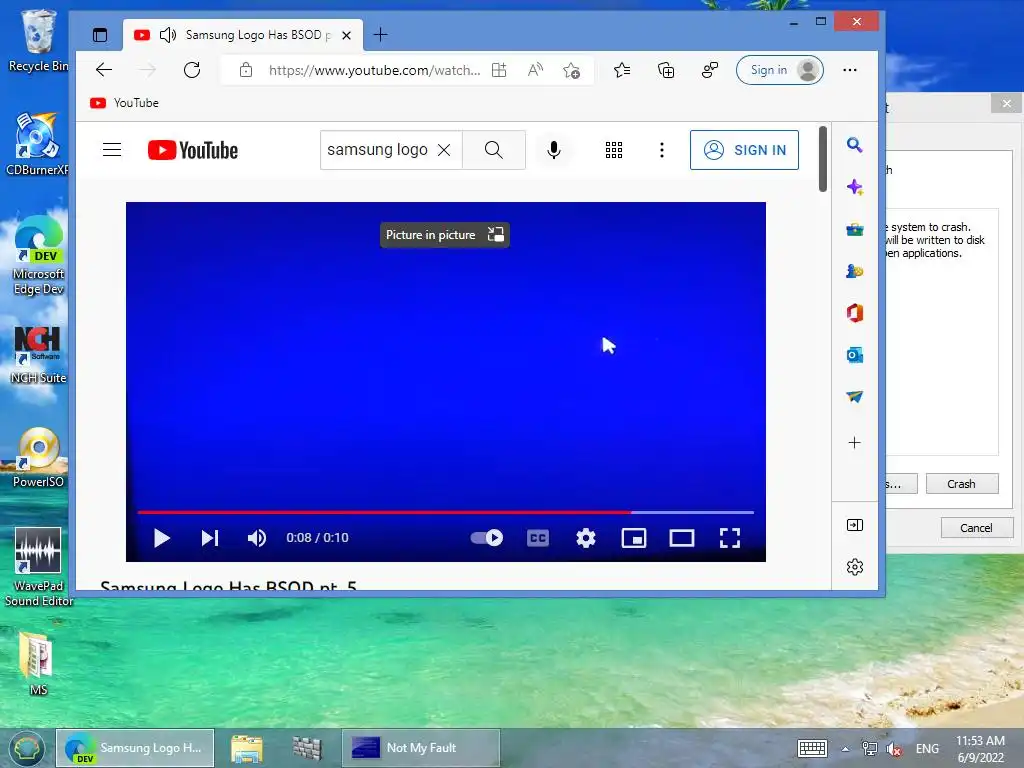
Task: Click the page vertical scrollbar
Action: pyautogui.click(x=823, y=159)
